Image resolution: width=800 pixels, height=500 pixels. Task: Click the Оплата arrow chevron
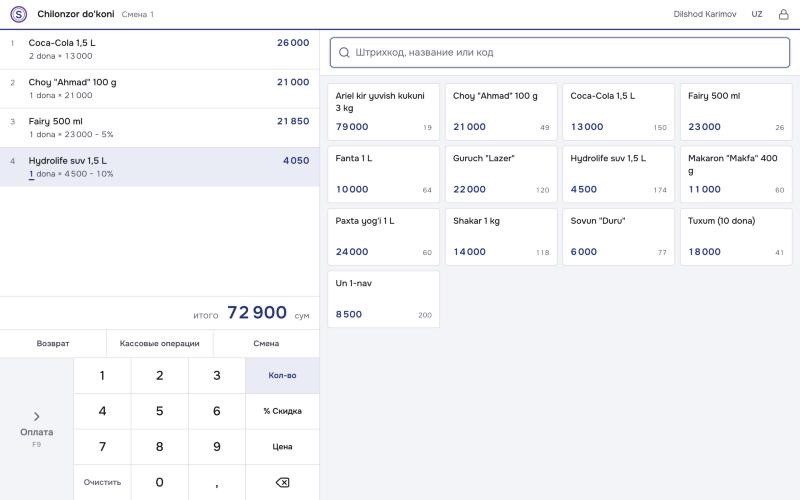click(37, 416)
